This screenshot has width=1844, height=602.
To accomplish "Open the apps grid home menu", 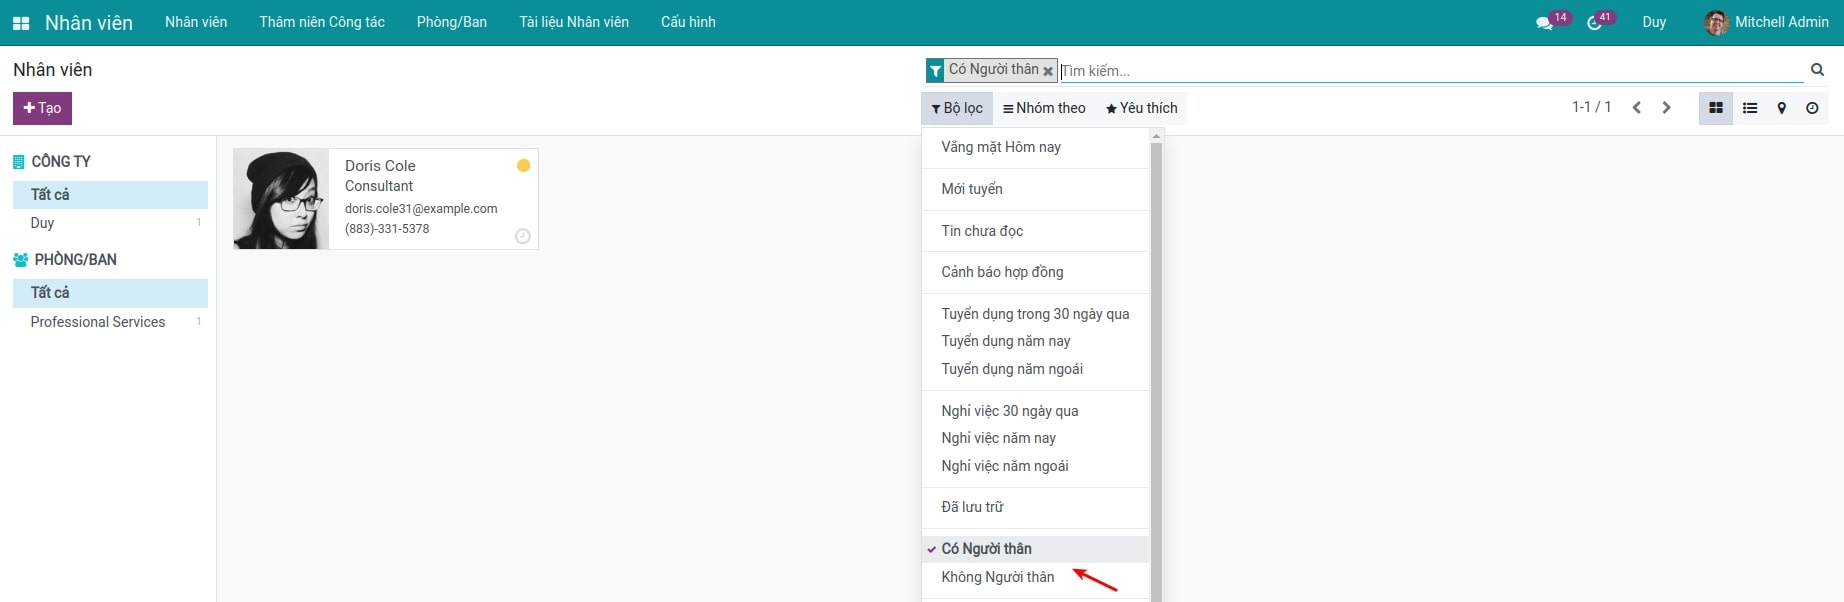I will 21,23.
